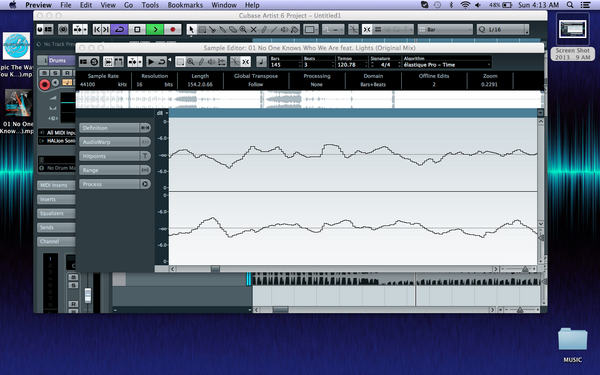Image resolution: width=600 pixels, height=375 pixels.
Task: Open the dB scale dropdown above the waveform
Action: coord(162,113)
